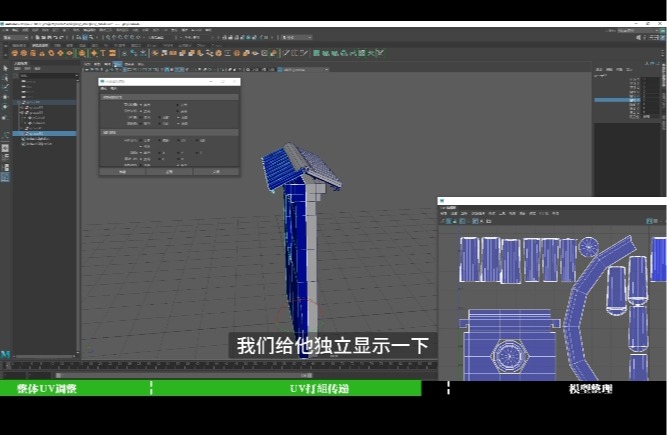Create a polygon cylinder from the shelf
667x435 pixels.
(33, 53)
